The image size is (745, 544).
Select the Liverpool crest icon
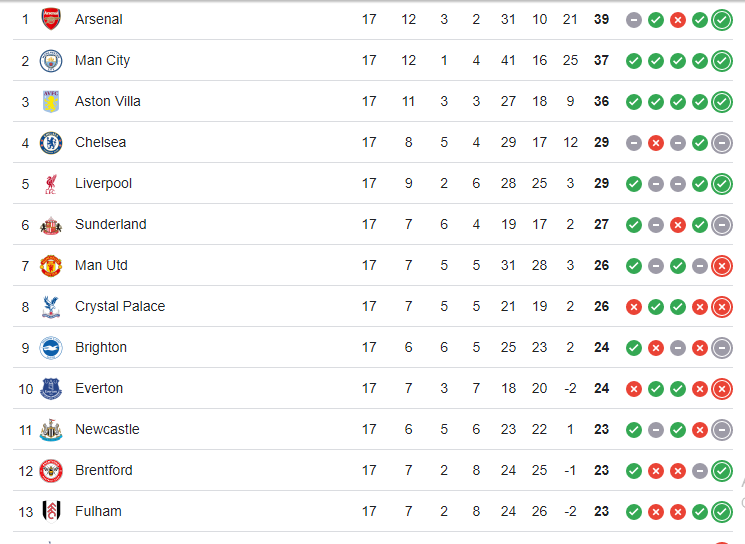coord(50,183)
